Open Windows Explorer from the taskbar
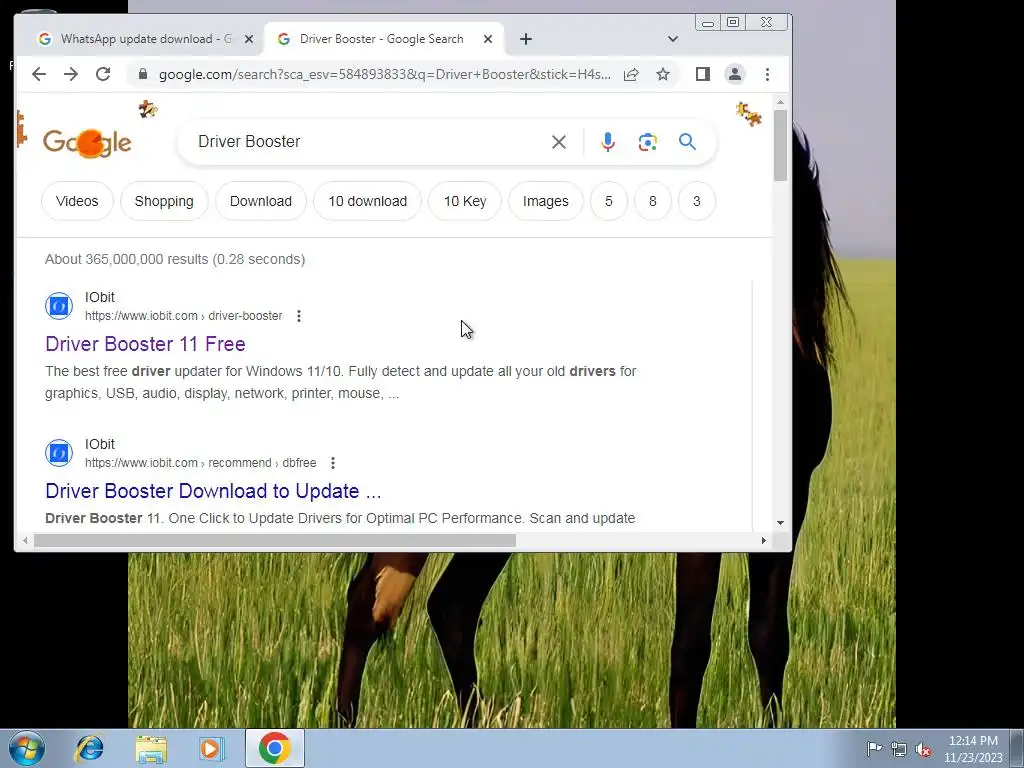The image size is (1024, 768). pos(151,748)
